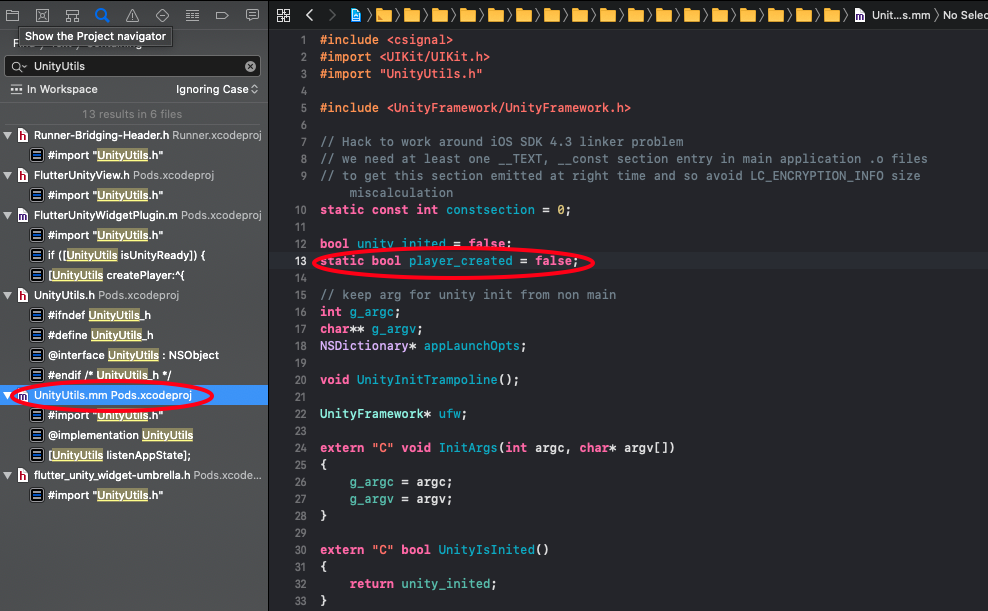The height and width of the screenshot is (611, 988).
Task: Click 'appLaunchOpts' on line 18
Action: (x=471, y=346)
